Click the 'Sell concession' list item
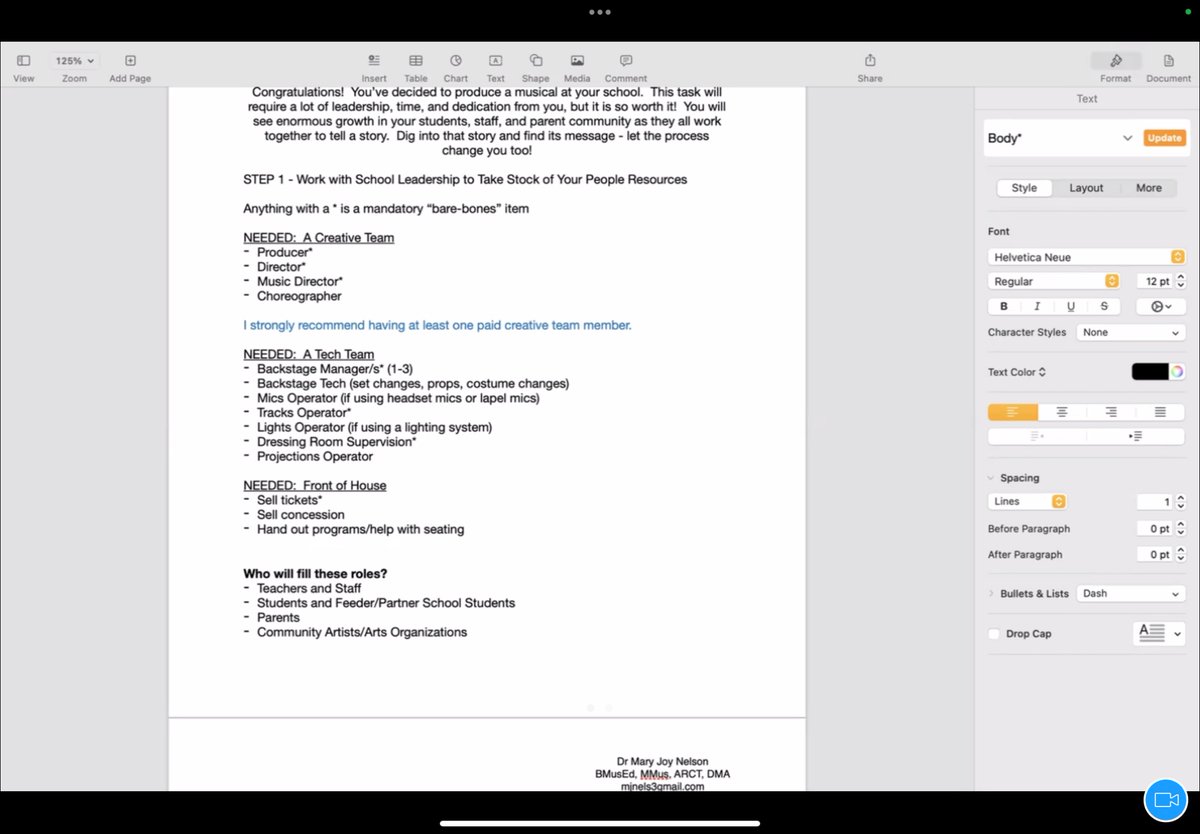1200x834 pixels. click(x=301, y=515)
